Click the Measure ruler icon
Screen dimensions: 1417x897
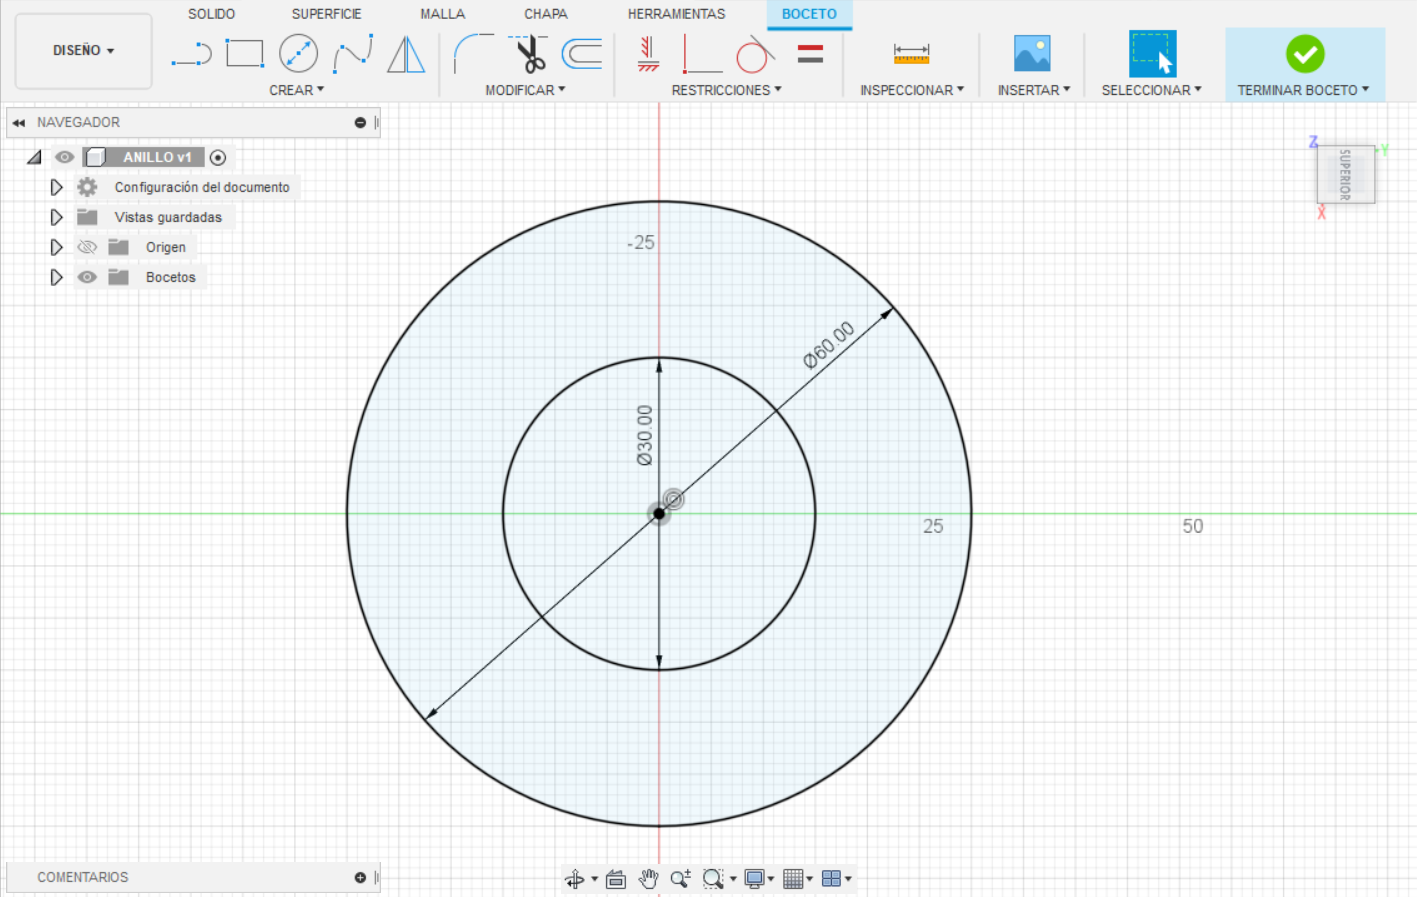(911, 53)
